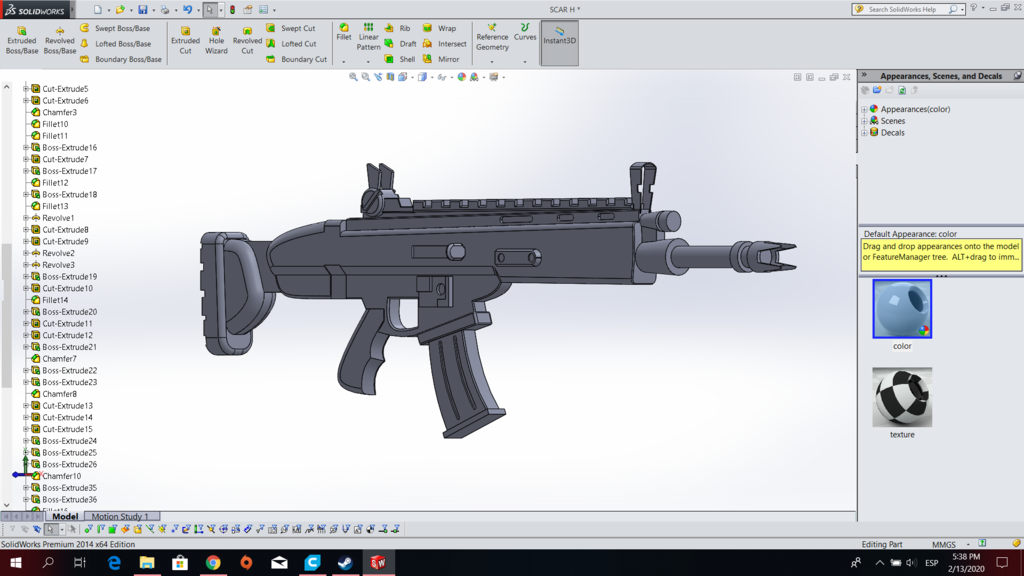
Task: Expand the Appearances(color) node
Action: (x=864, y=110)
